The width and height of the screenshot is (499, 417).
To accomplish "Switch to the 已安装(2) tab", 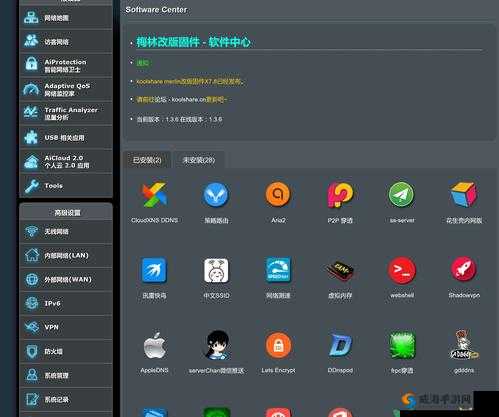I will click(x=147, y=160).
